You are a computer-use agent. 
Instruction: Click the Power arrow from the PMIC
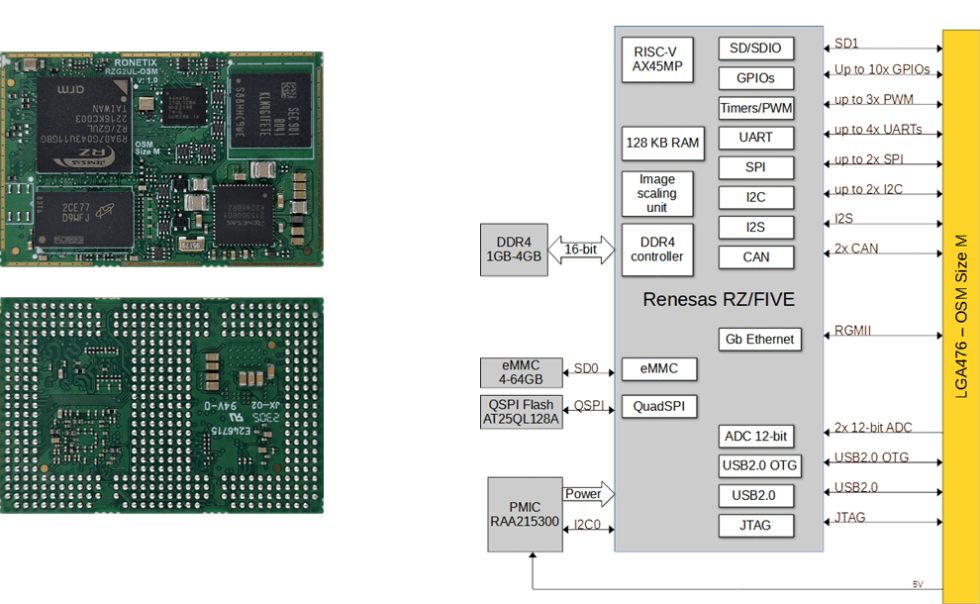click(x=589, y=494)
